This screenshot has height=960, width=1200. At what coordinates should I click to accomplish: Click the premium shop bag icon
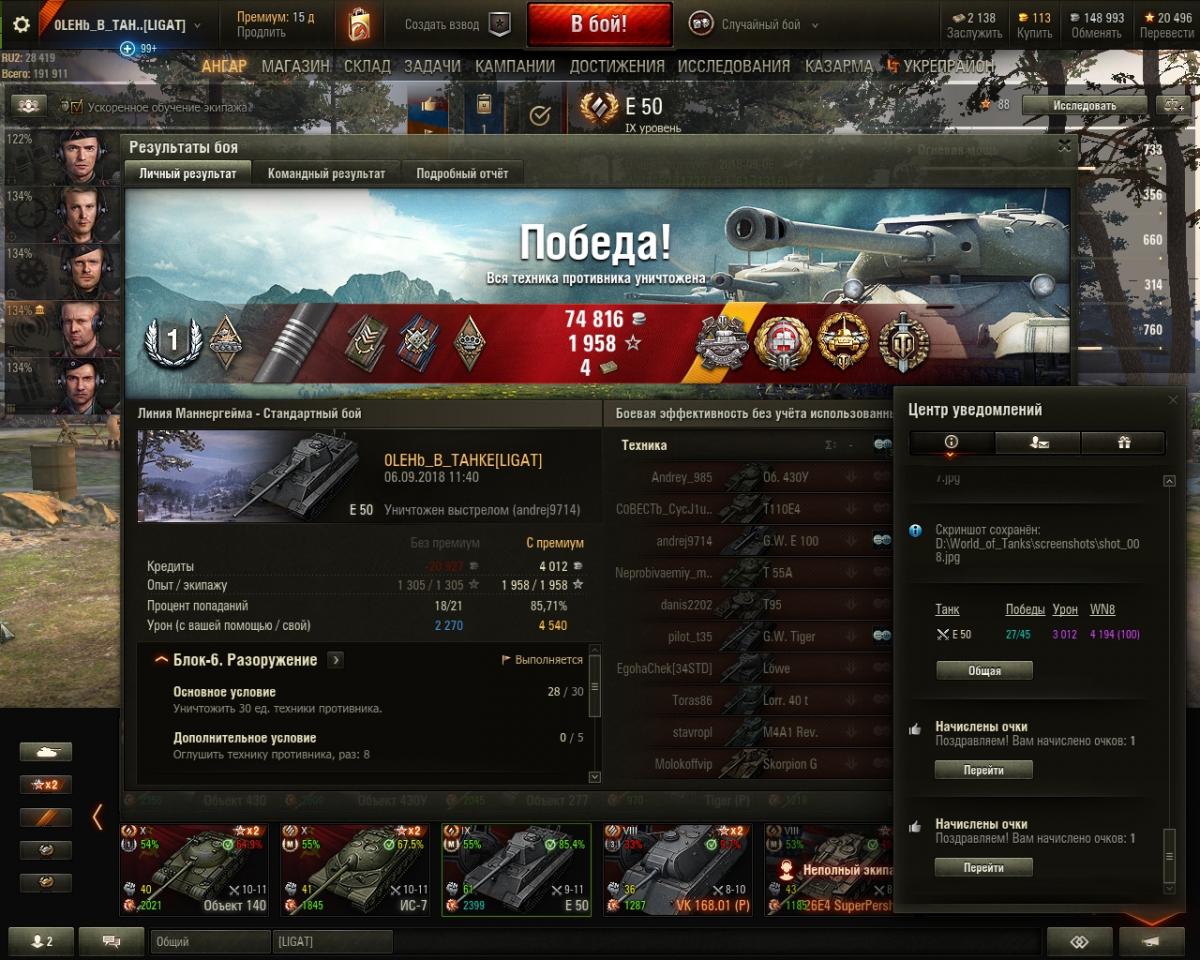pos(359,24)
